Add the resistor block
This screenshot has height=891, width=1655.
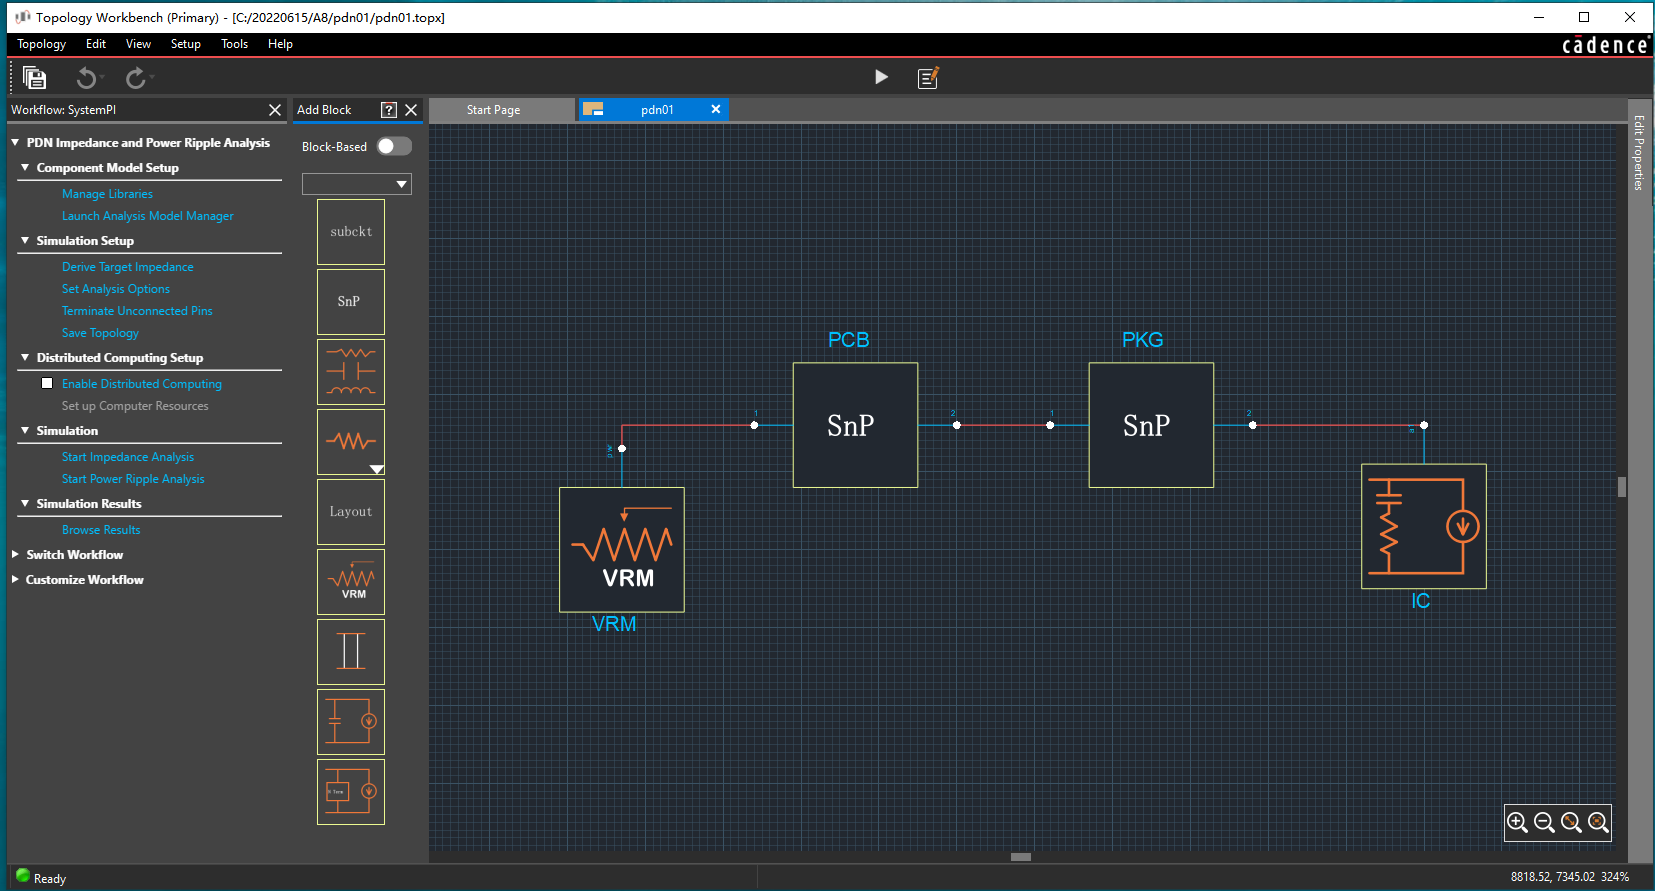(x=351, y=442)
